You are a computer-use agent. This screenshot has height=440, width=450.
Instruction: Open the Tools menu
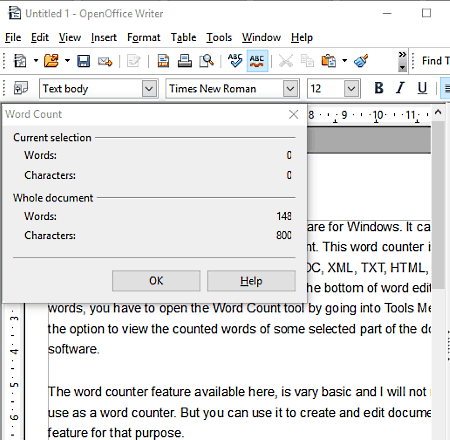219,38
